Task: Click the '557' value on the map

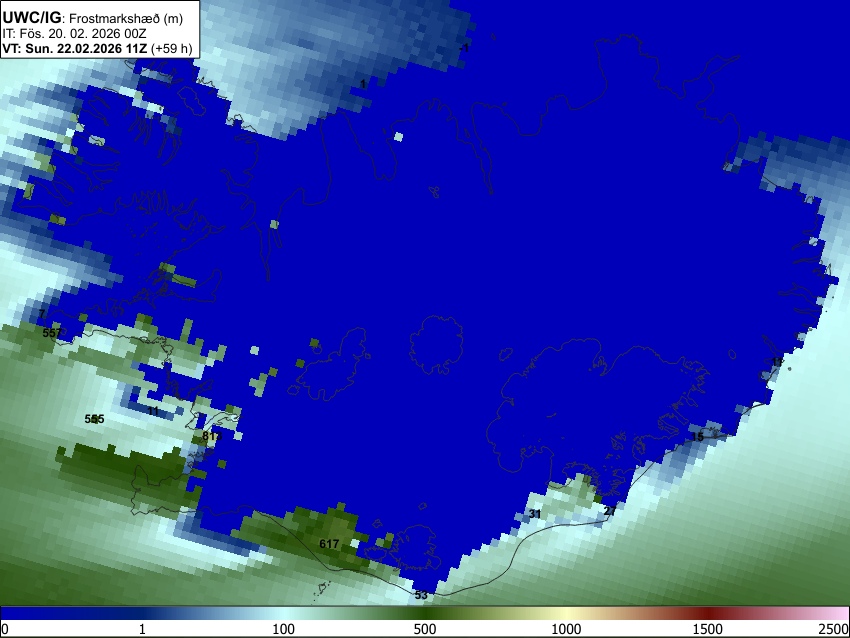Action: [51, 333]
